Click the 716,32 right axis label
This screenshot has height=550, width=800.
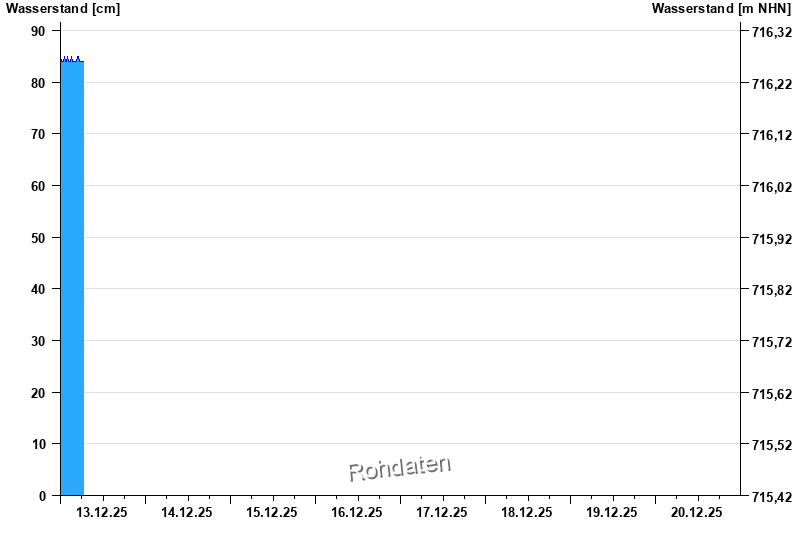[771, 32]
